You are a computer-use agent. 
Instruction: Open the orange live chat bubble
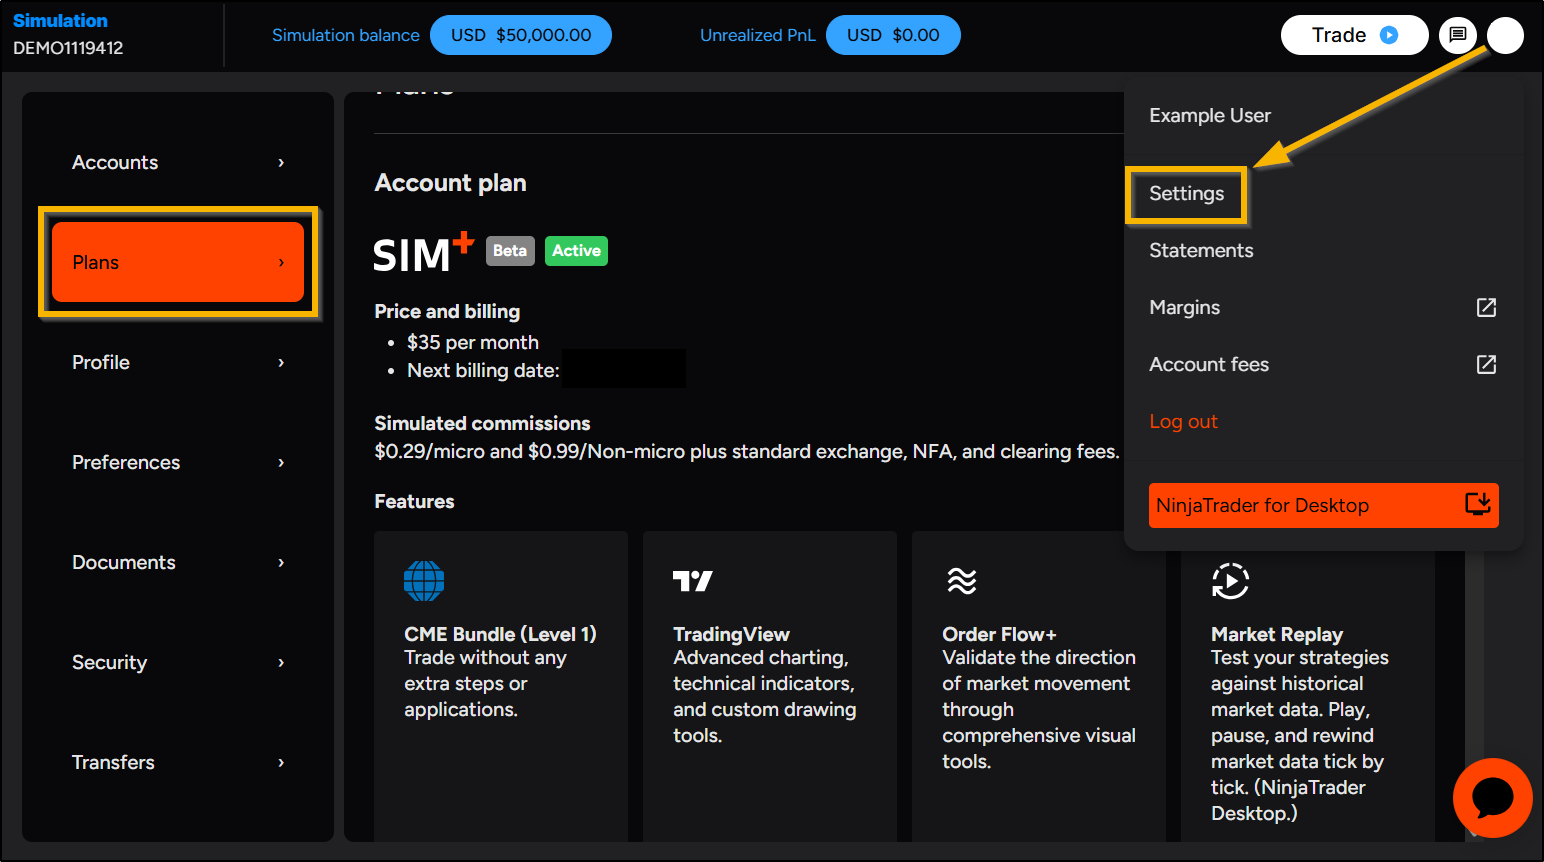pos(1492,798)
